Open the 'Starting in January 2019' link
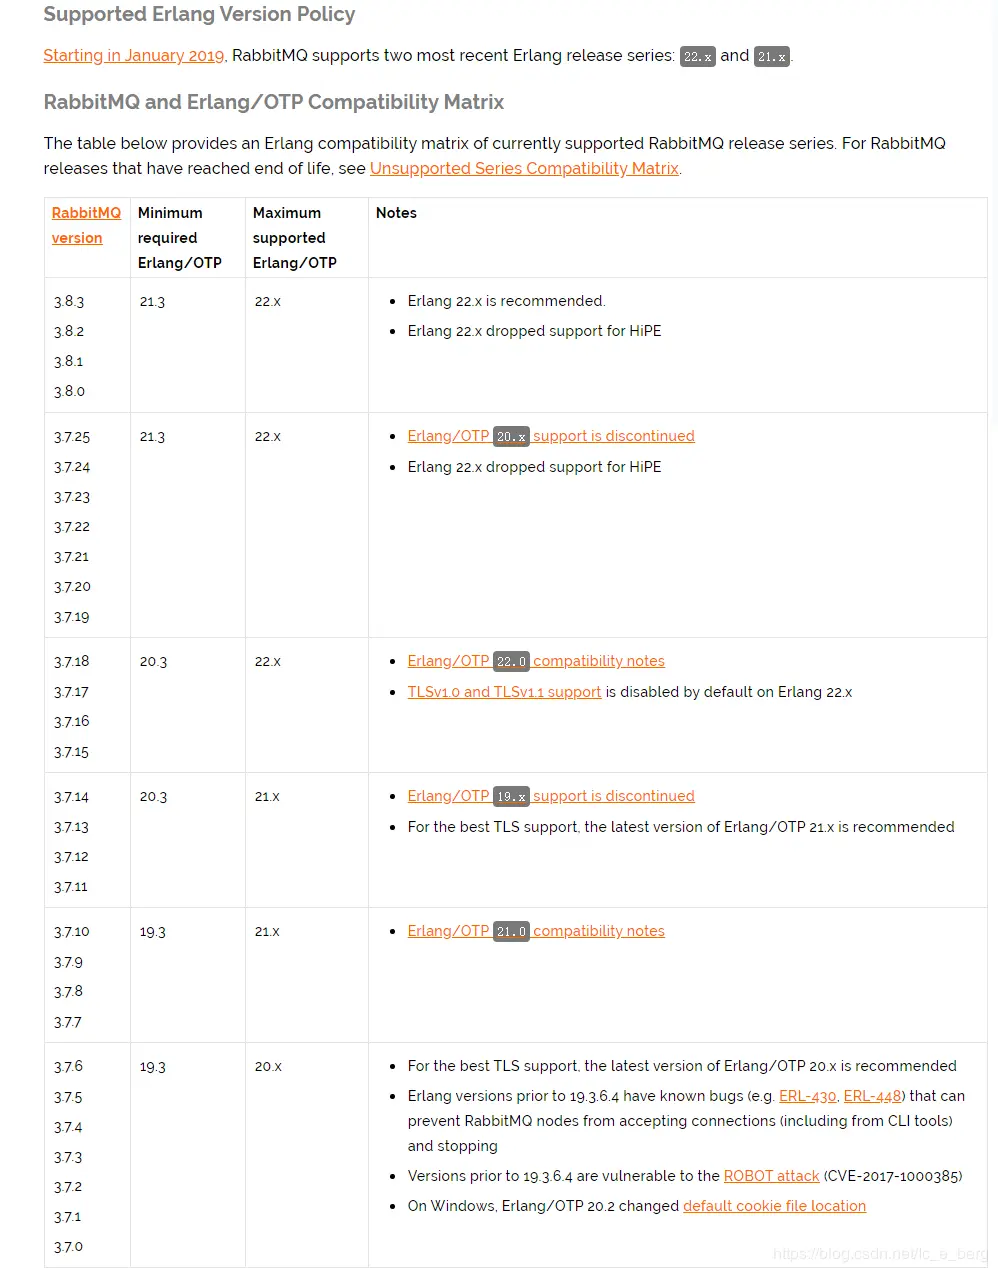 [134, 56]
